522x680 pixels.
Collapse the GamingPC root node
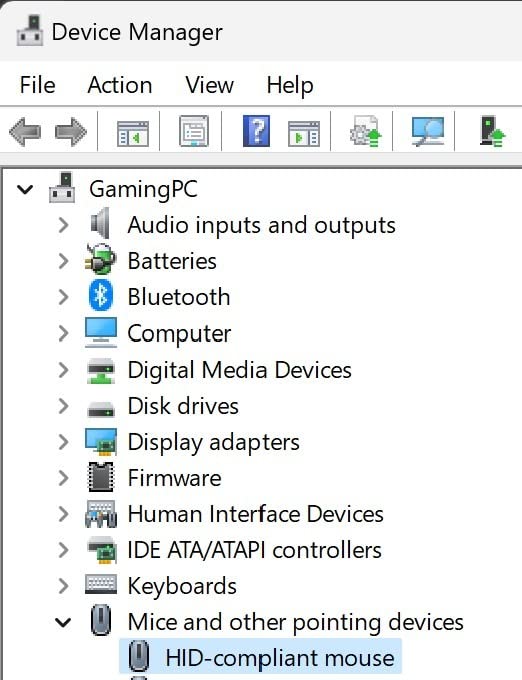pos(25,189)
